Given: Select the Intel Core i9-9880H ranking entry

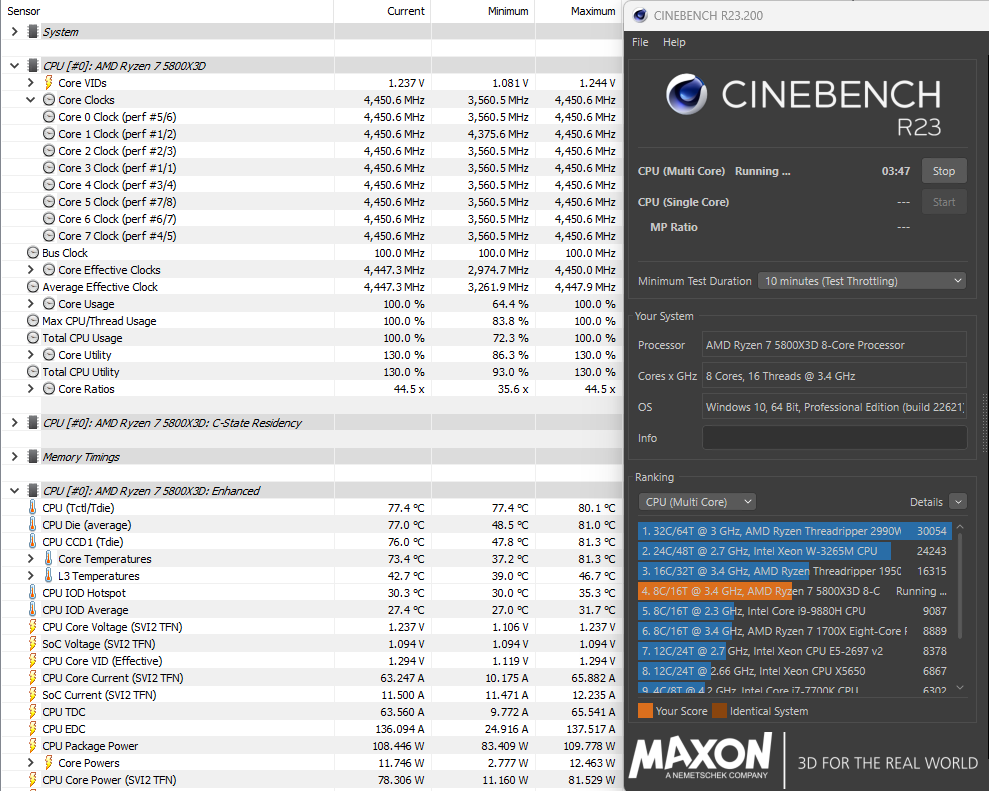Looking at the screenshot, I should coord(793,611).
